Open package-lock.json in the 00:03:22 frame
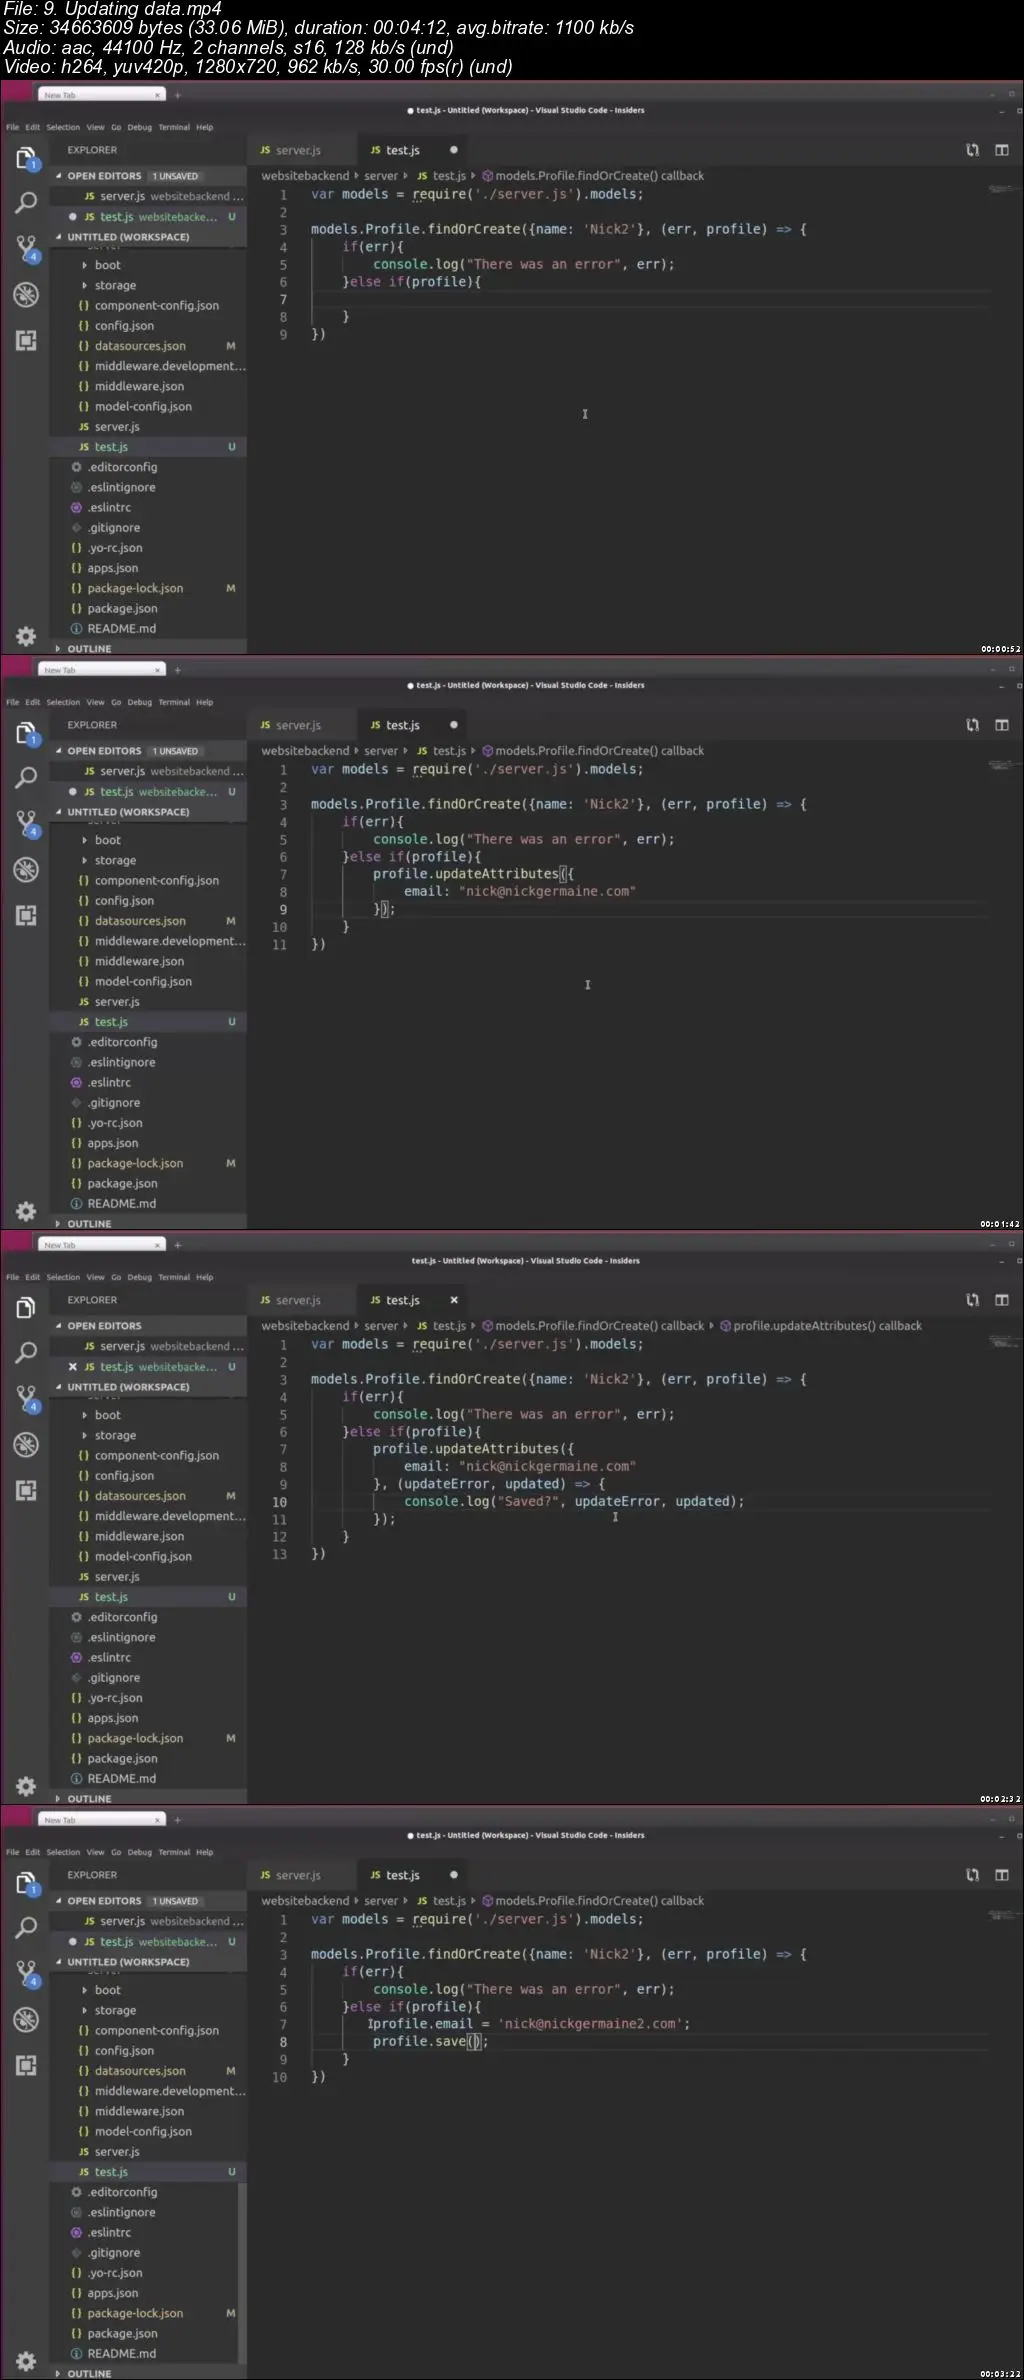 click(x=135, y=2313)
